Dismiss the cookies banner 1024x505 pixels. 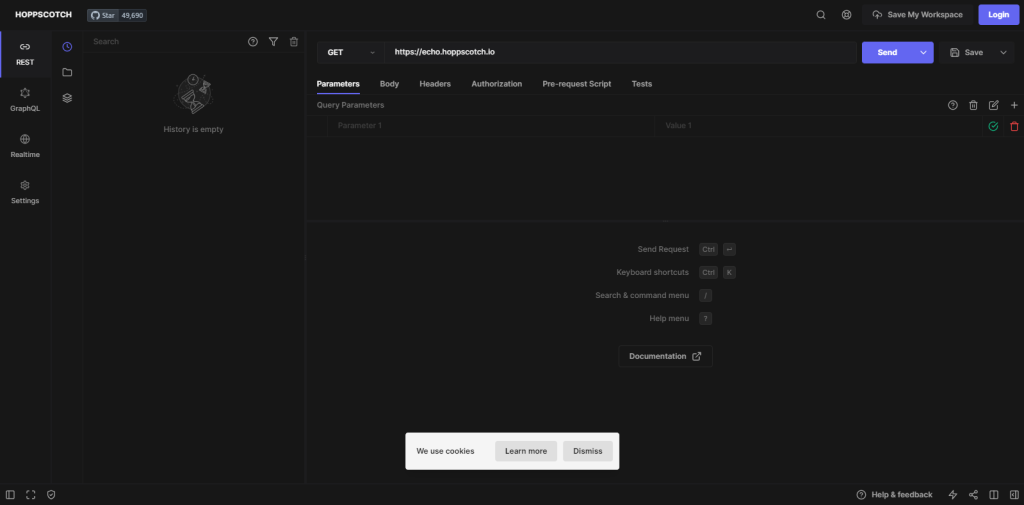point(588,451)
